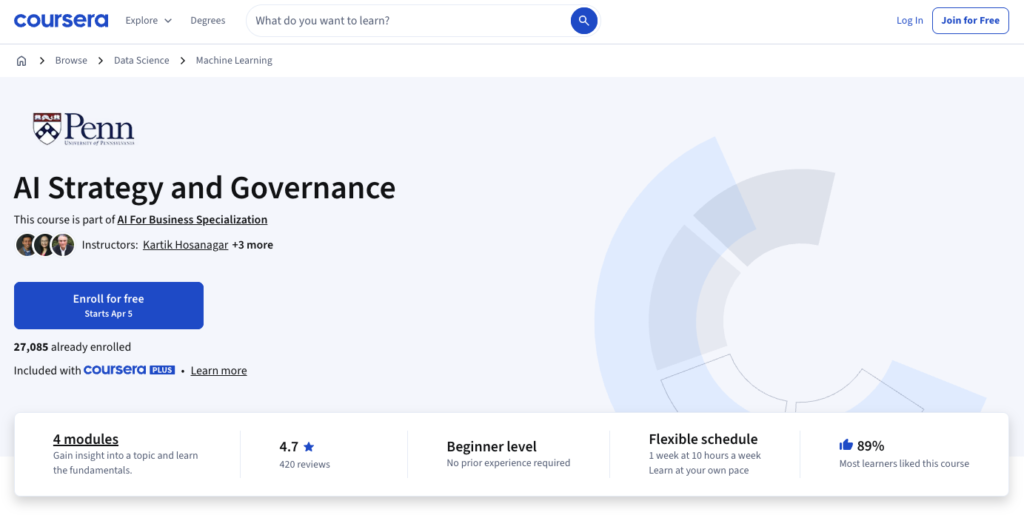Click the Enroll for free button
Screen dimensions: 1024x515
click(108, 305)
